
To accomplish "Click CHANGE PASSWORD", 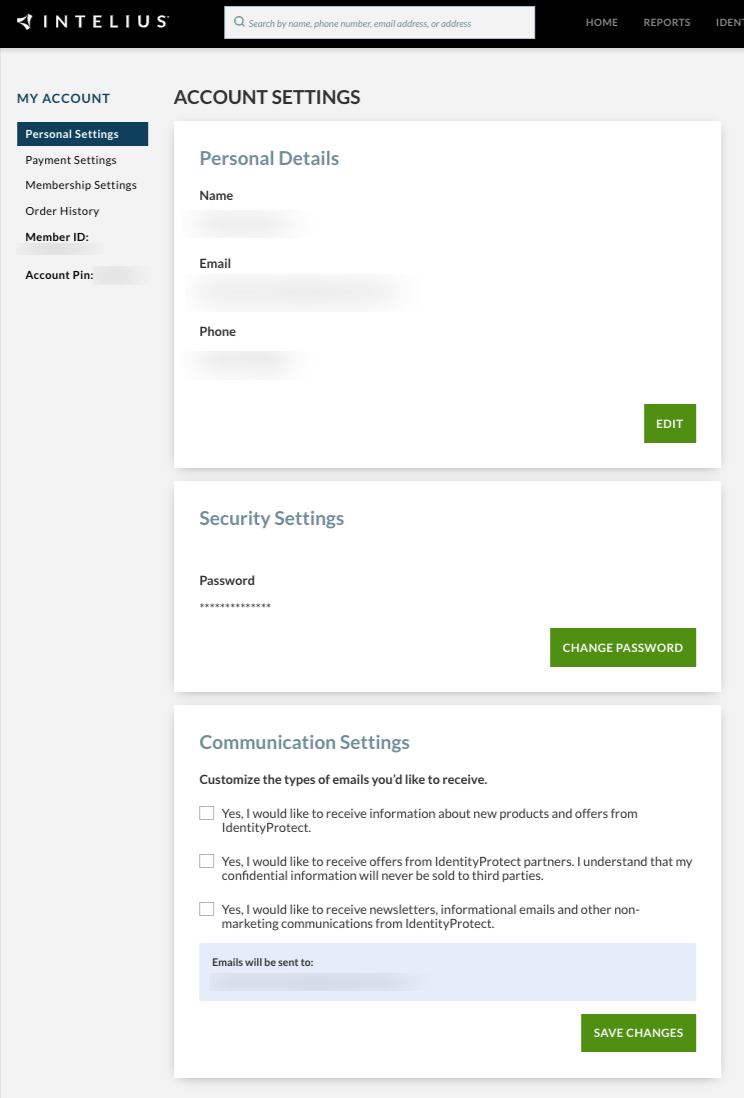I will [622, 647].
